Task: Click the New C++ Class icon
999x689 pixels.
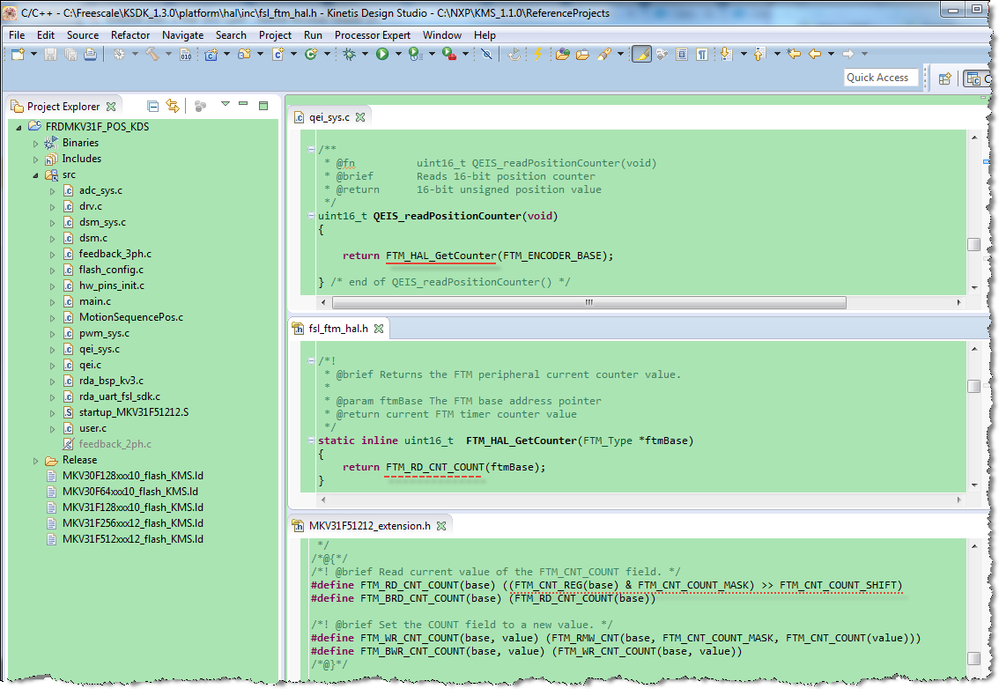Action: 311,54
